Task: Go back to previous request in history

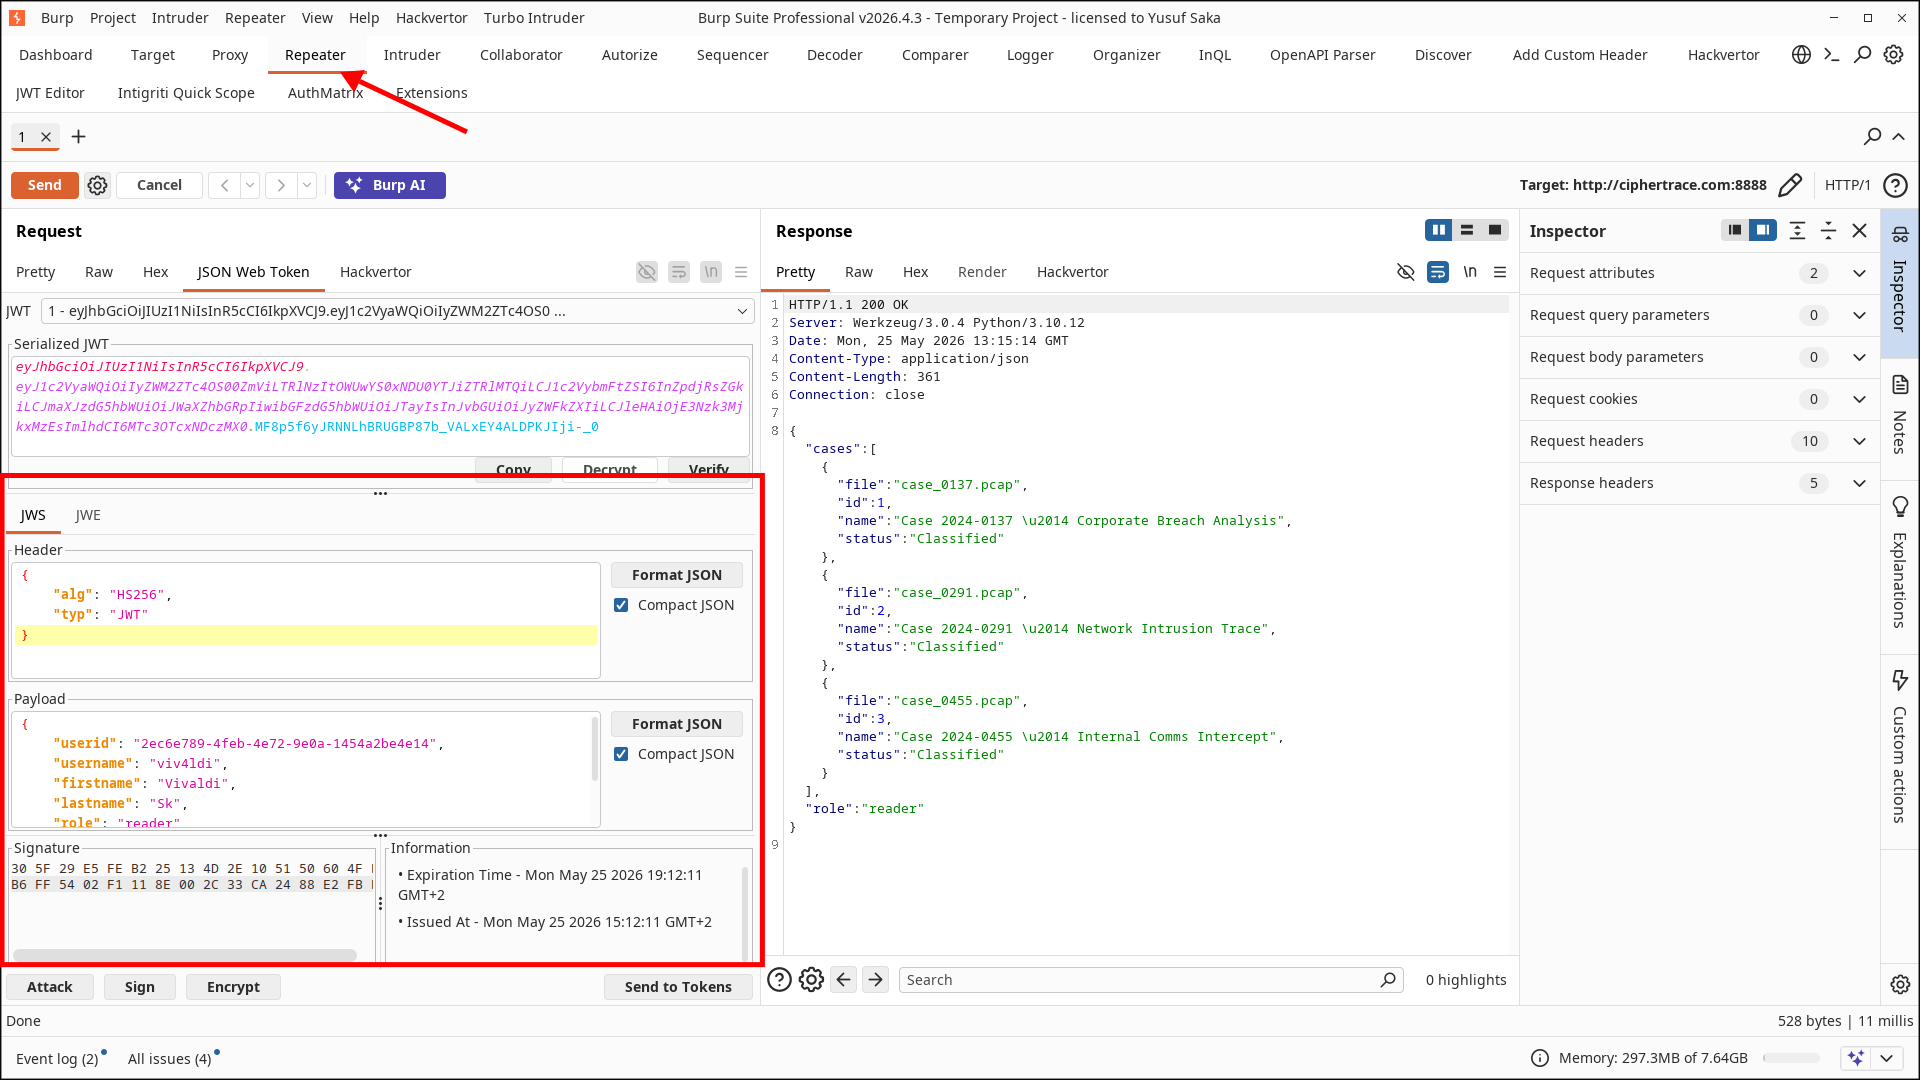Action: click(x=225, y=185)
